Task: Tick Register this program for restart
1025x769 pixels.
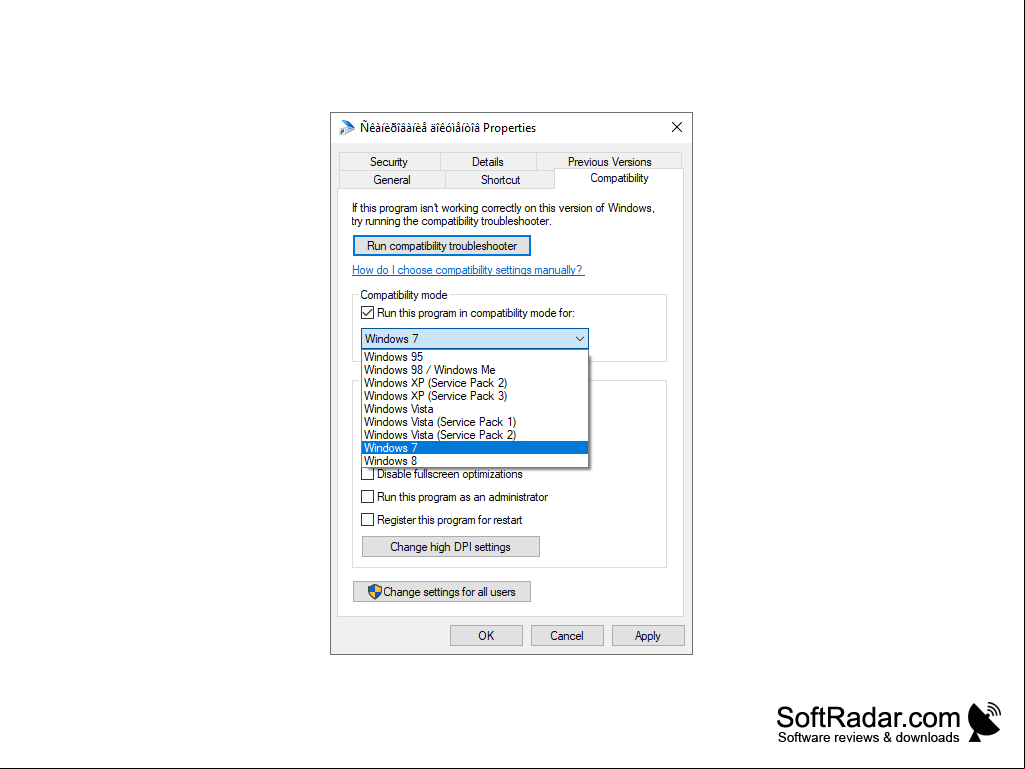Action: coord(367,520)
